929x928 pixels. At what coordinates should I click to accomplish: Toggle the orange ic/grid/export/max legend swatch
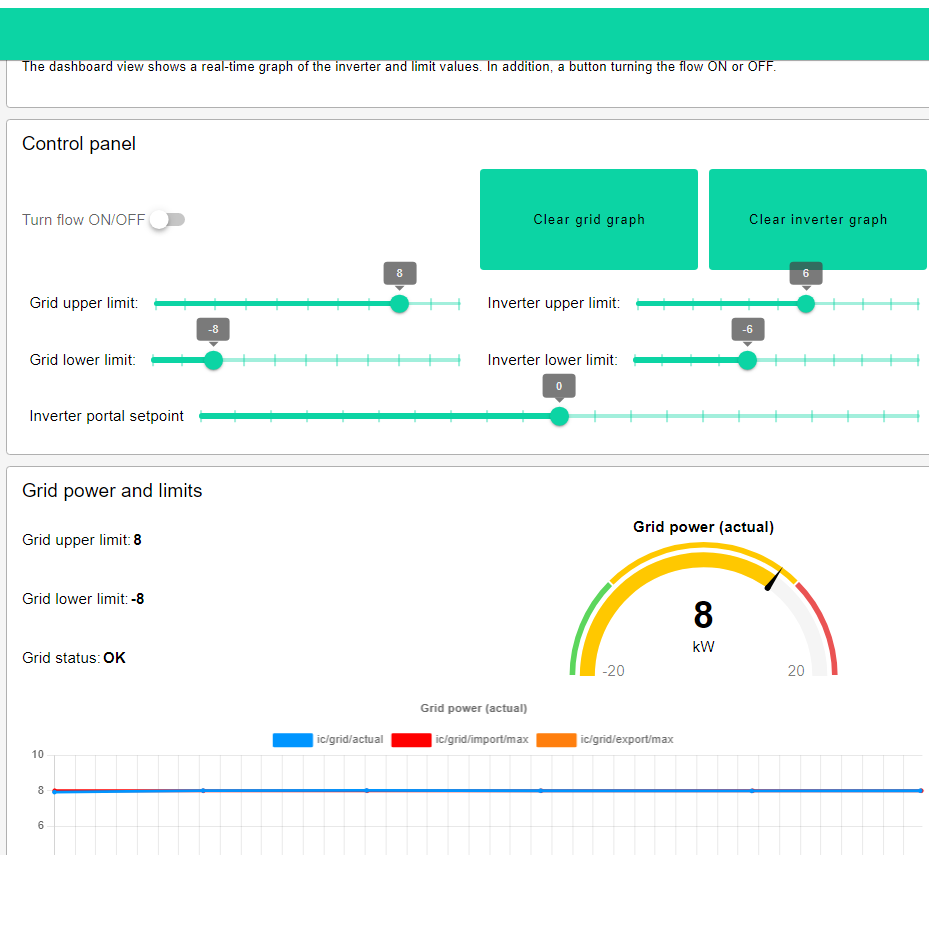pos(556,740)
